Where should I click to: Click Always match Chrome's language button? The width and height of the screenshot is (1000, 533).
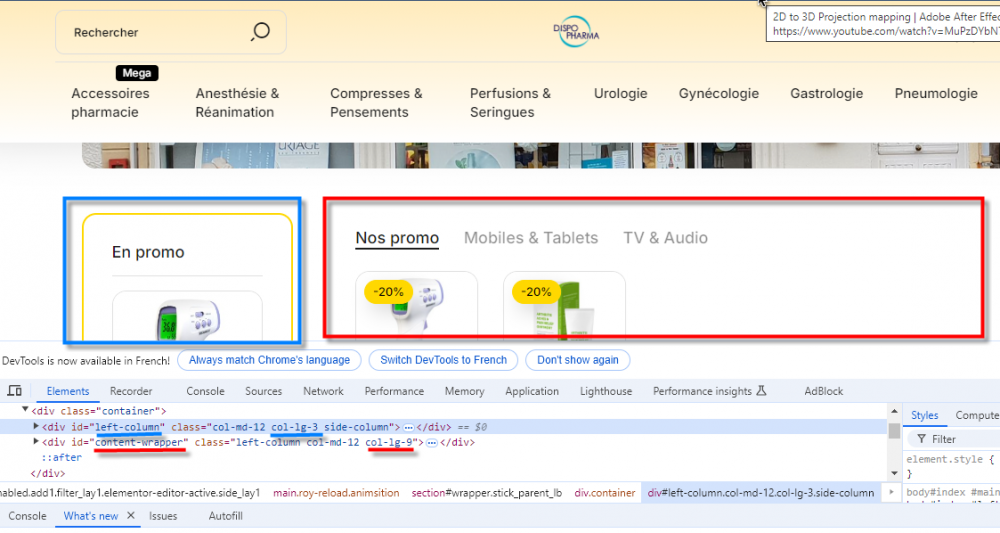point(269,360)
